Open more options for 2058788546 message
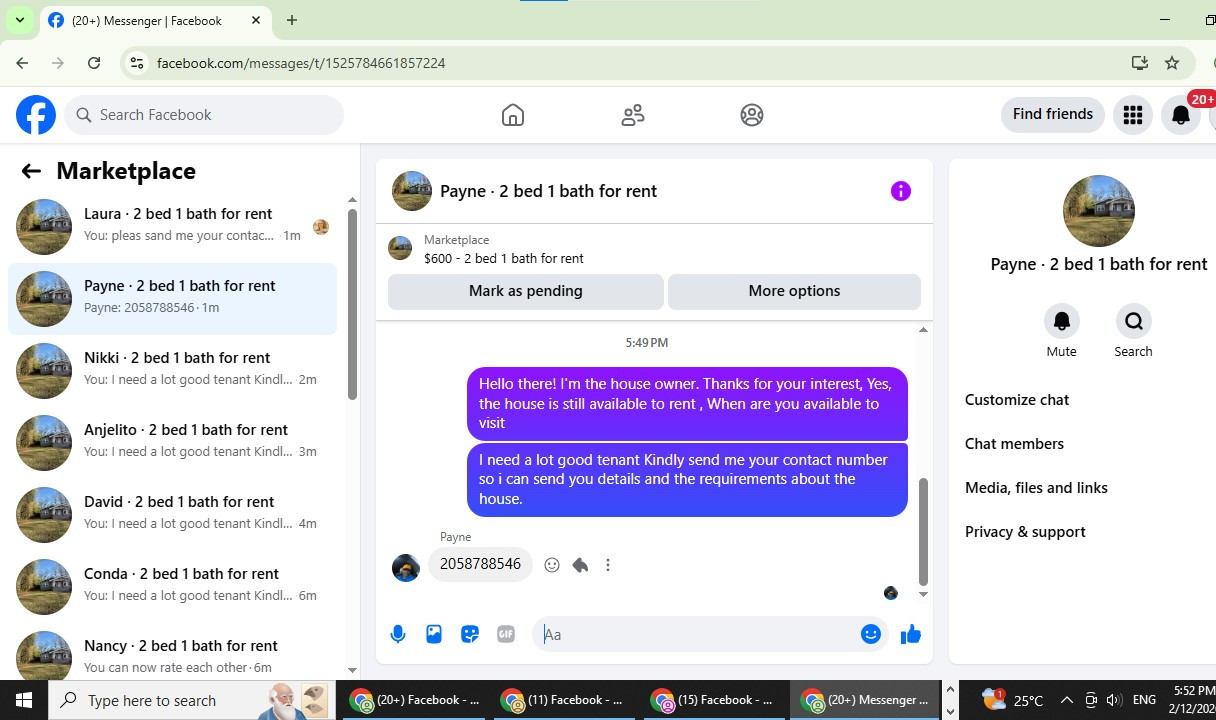Image resolution: width=1216 pixels, height=720 pixels. [x=608, y=565]
